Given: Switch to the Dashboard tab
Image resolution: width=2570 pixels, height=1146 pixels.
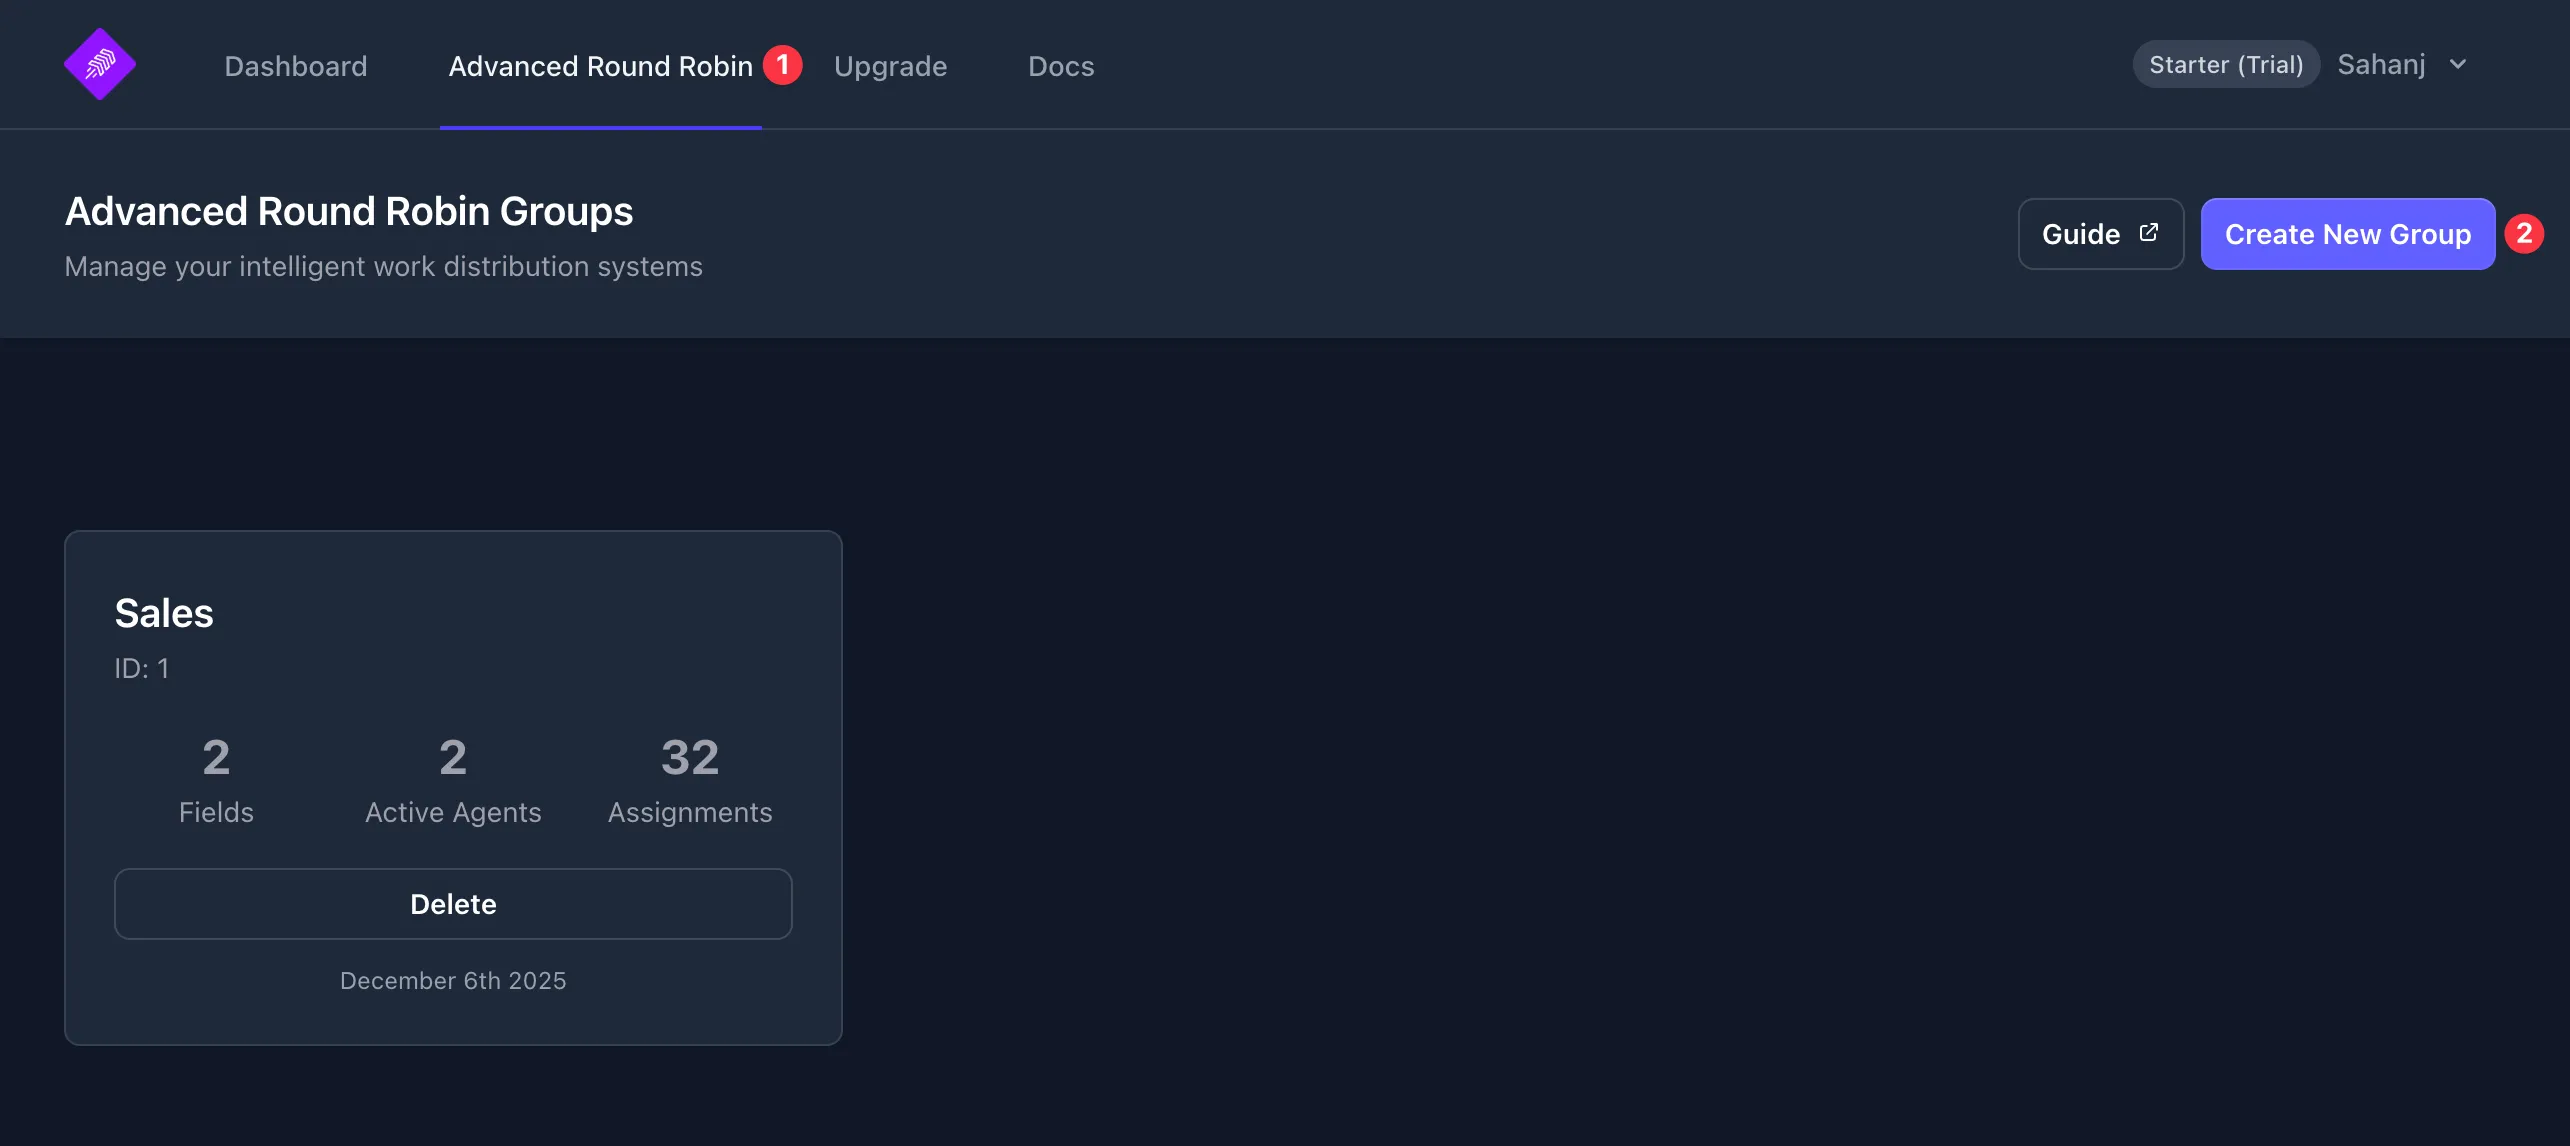Looking at the screenshot, I should pos(296,66).
